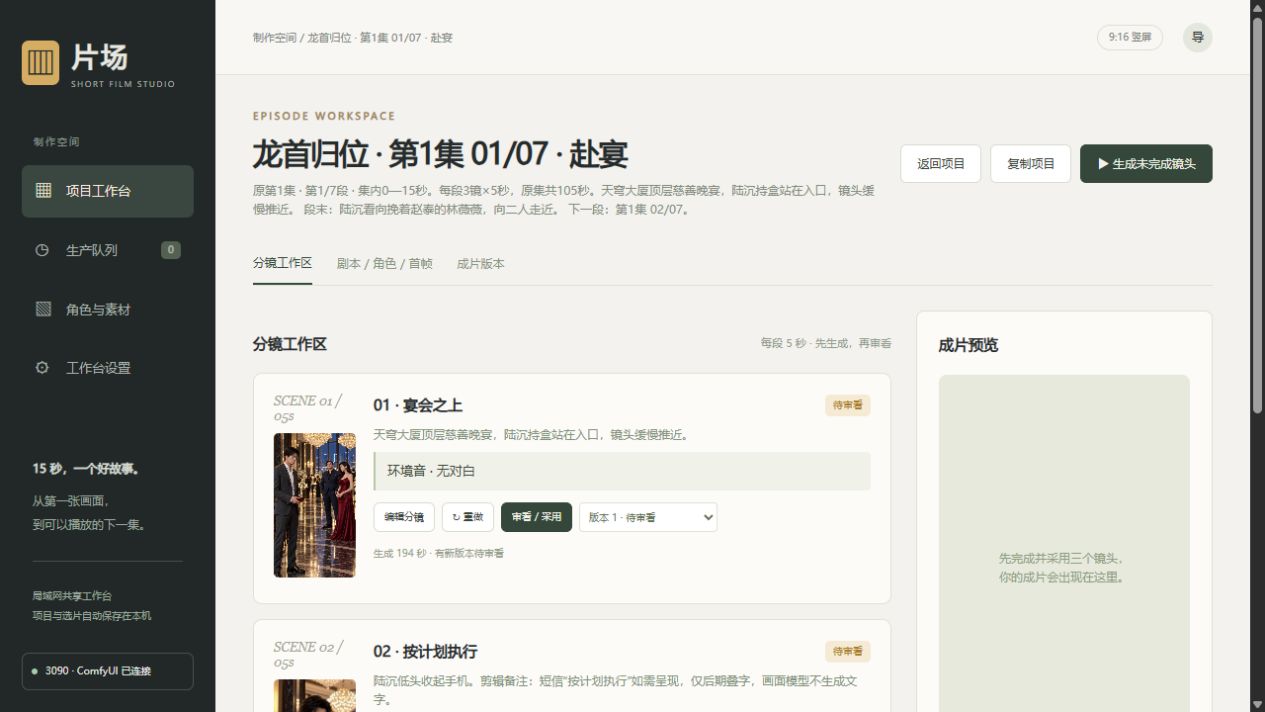Click the 成片预览 panel heading
The height and width of the screenshot is (712, 1265).
point(968,345)
